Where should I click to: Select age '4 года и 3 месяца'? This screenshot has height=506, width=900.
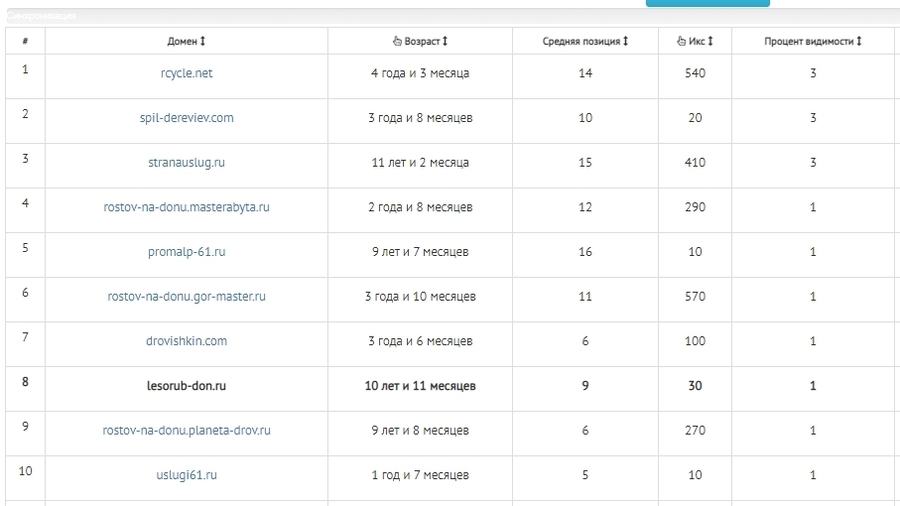[x=420, y=73]
